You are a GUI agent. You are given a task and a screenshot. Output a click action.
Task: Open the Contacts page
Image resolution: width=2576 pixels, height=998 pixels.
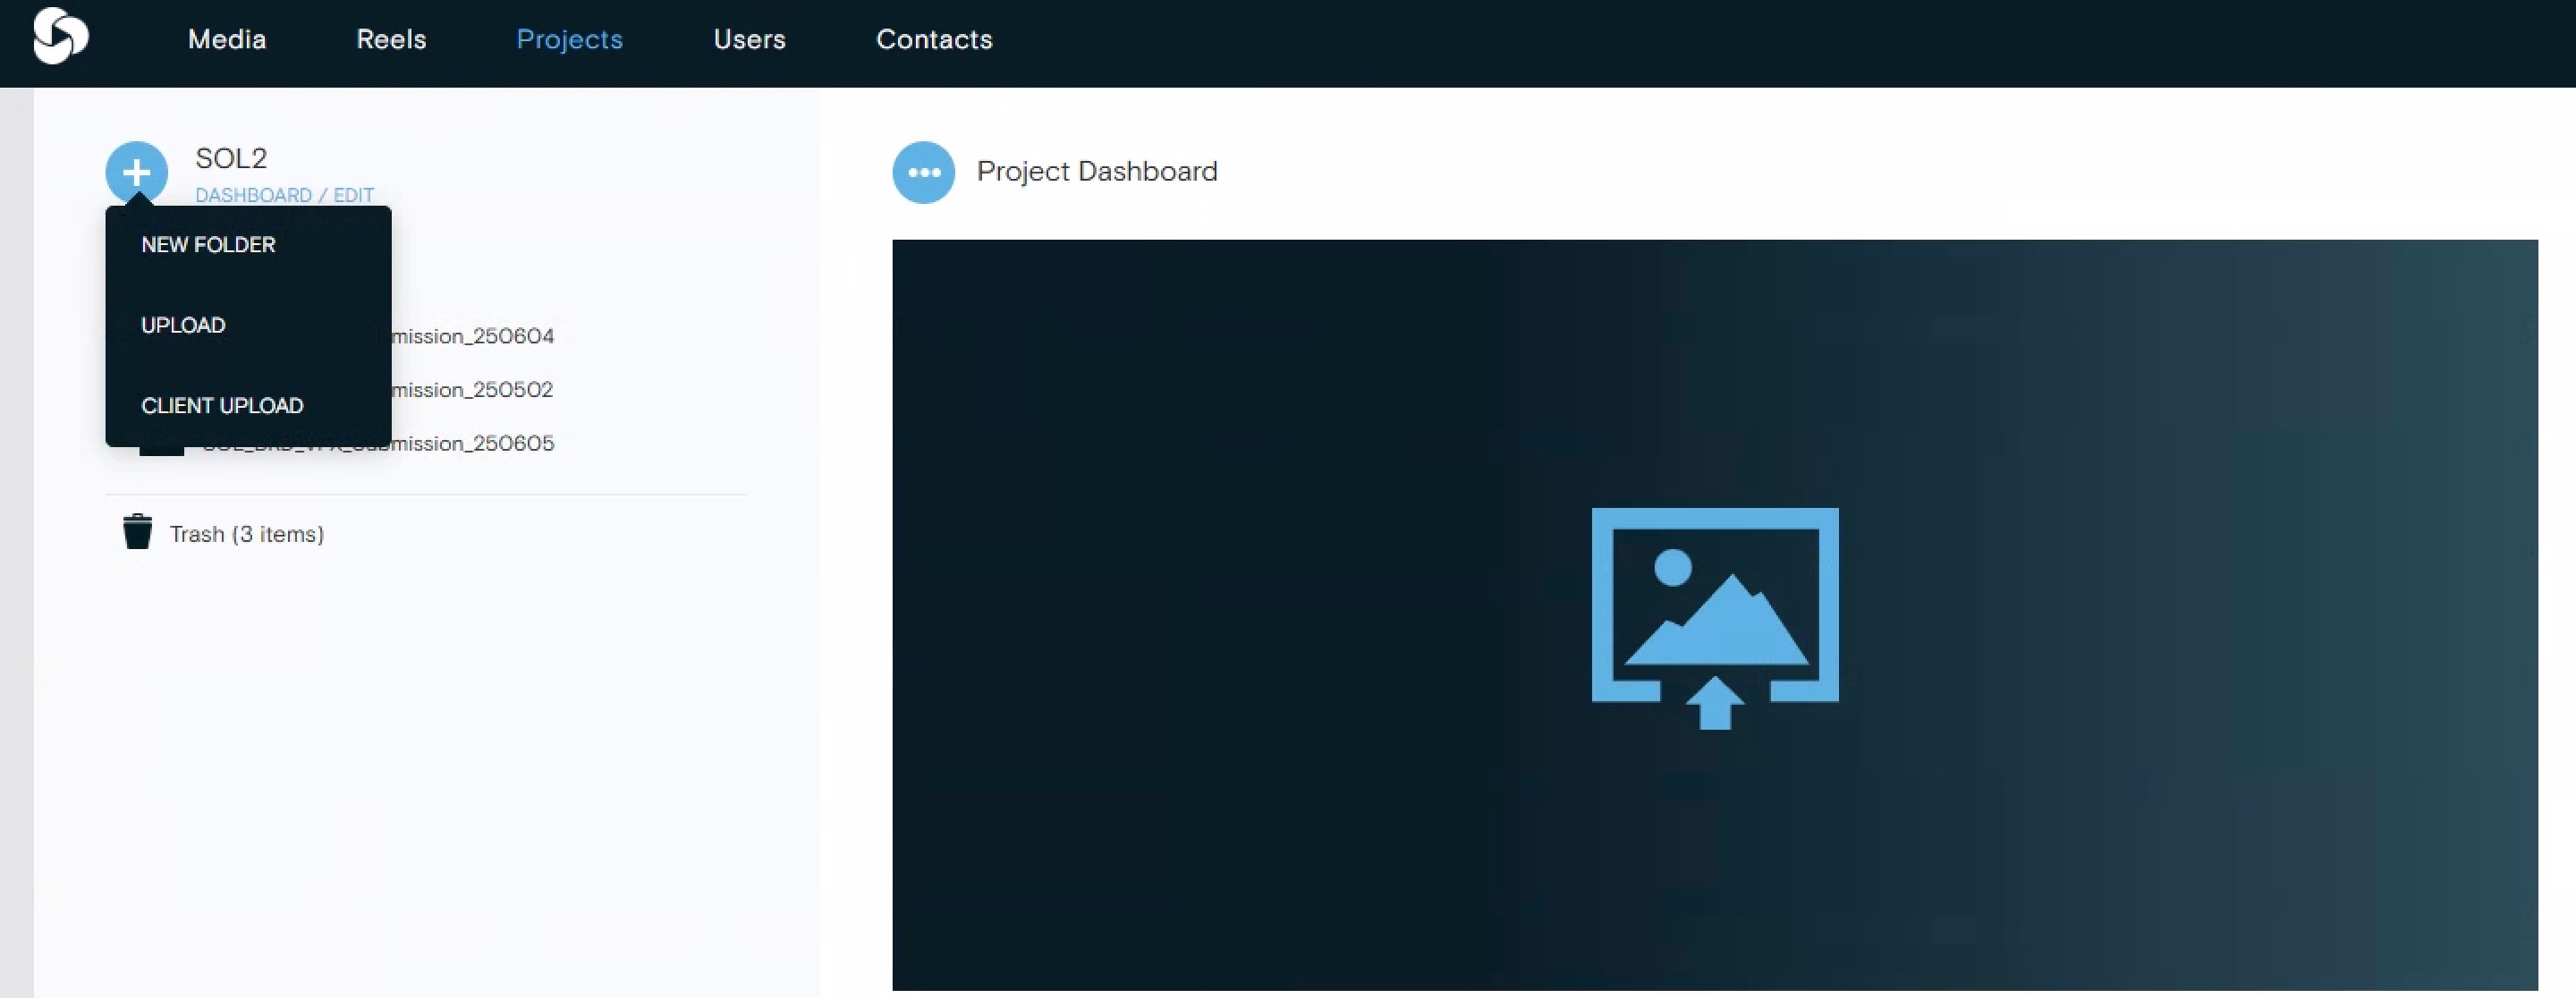click(x=934, y=39)
